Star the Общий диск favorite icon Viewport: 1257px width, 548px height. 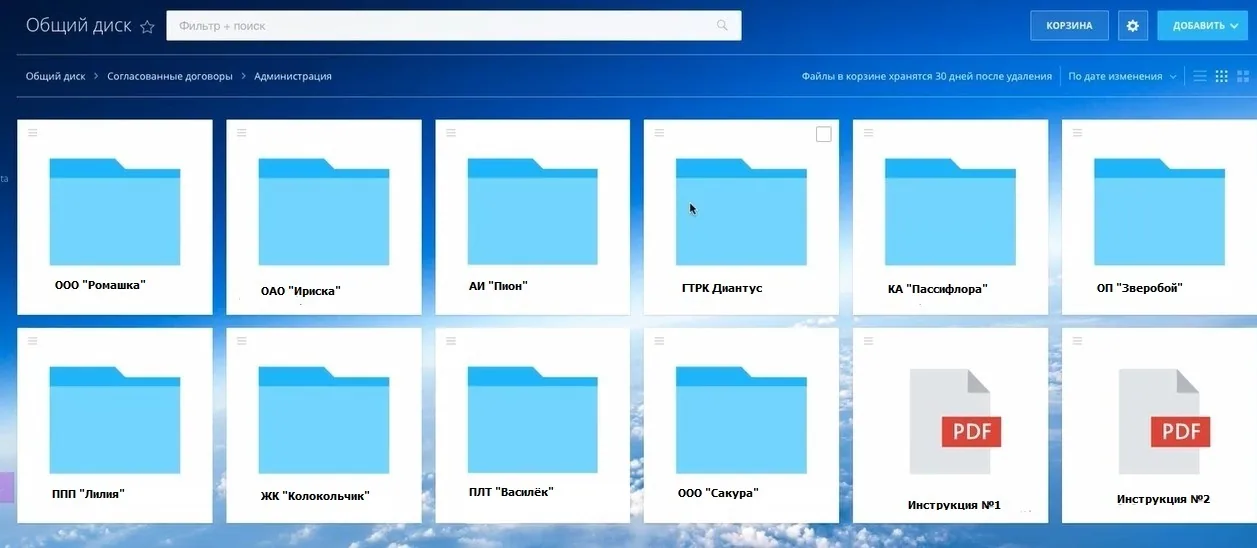(147, 27)
